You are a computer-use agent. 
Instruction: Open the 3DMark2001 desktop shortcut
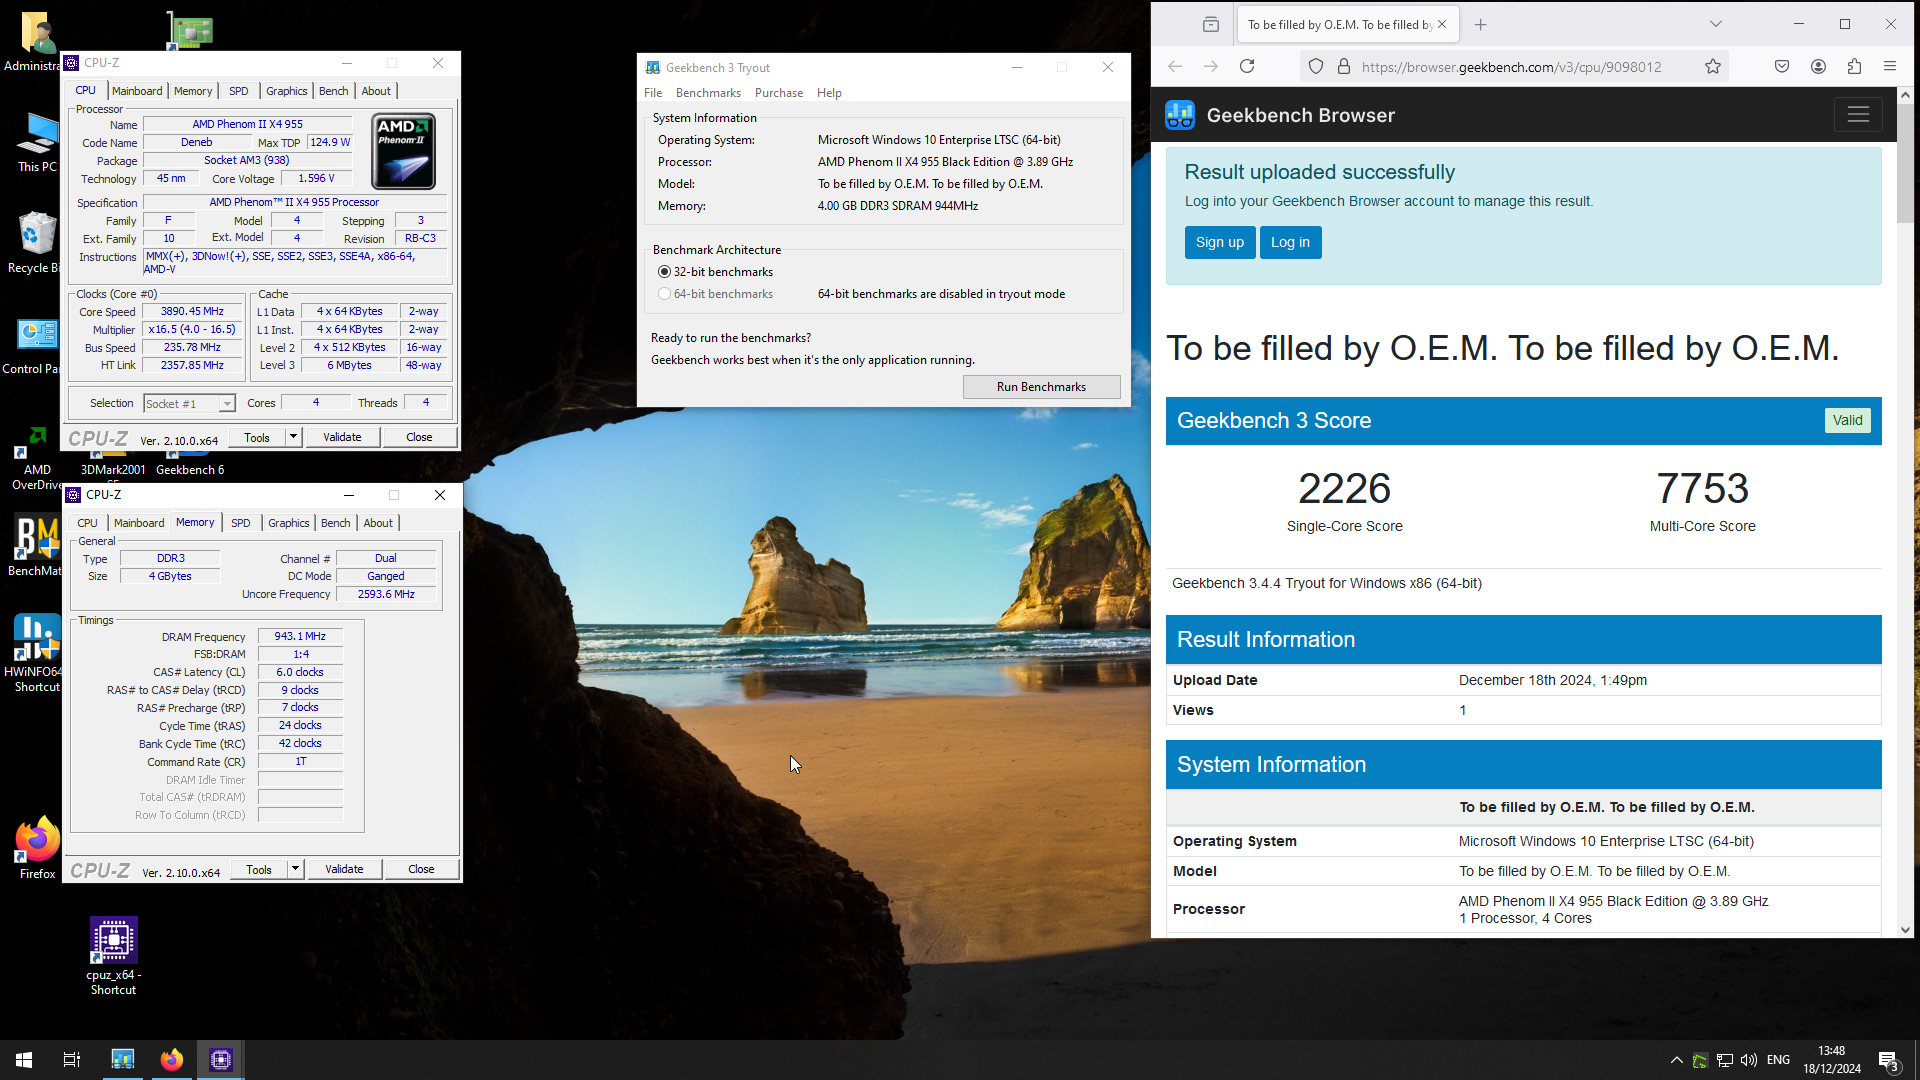point(113,469)
